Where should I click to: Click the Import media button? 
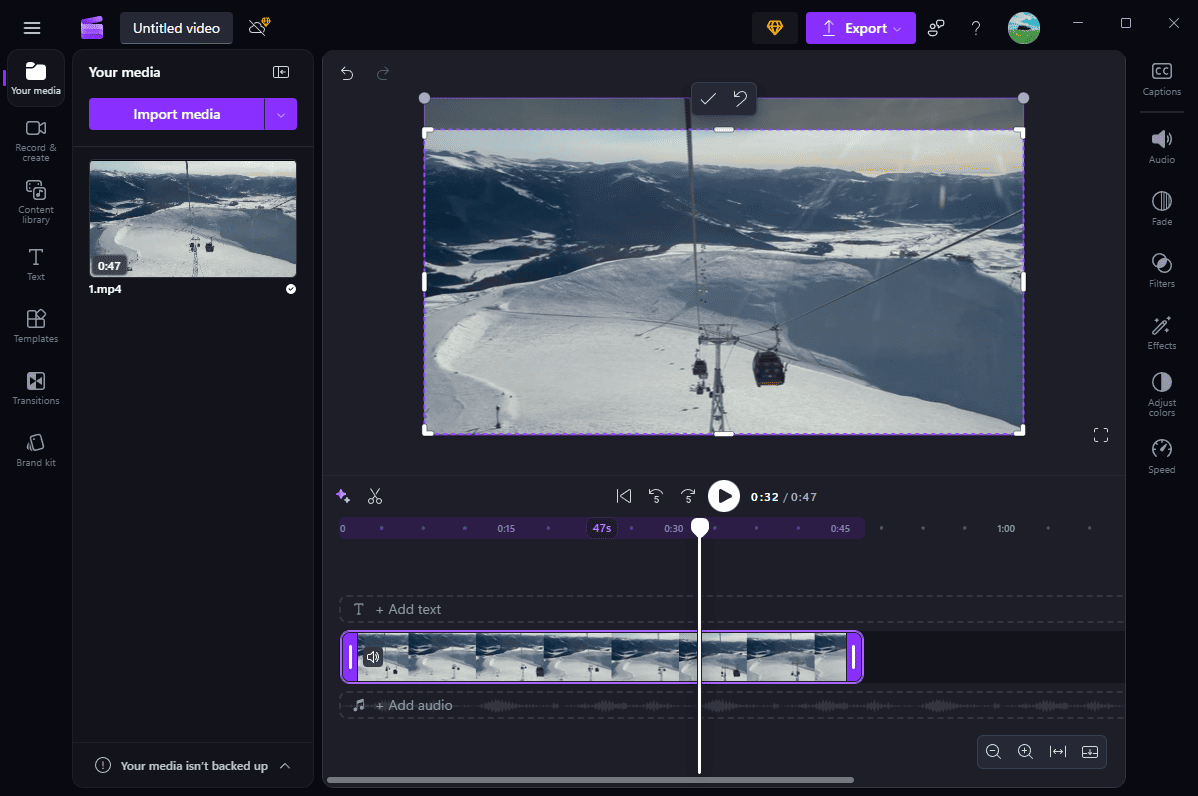click(177, 114)
